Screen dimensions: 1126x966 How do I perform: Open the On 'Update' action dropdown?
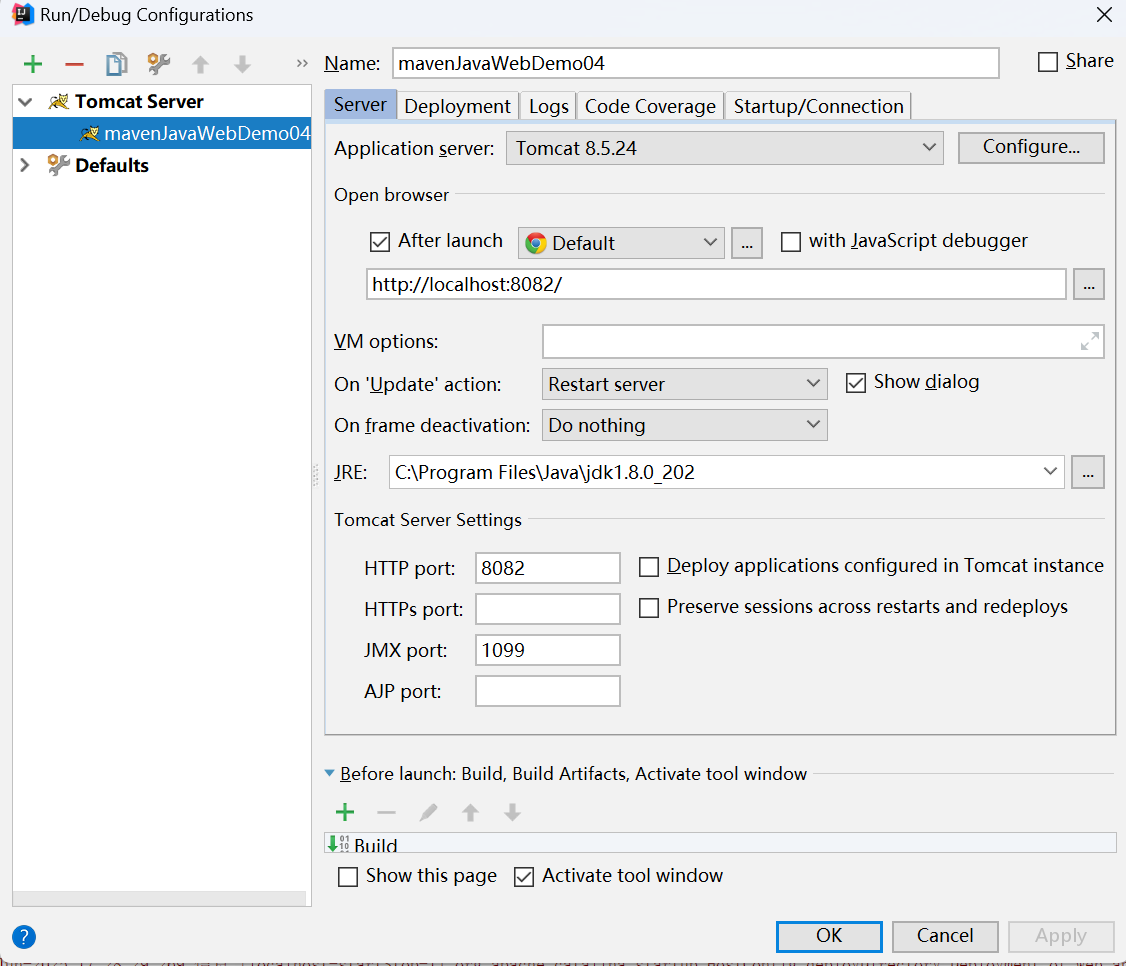(x=684, y=384)
